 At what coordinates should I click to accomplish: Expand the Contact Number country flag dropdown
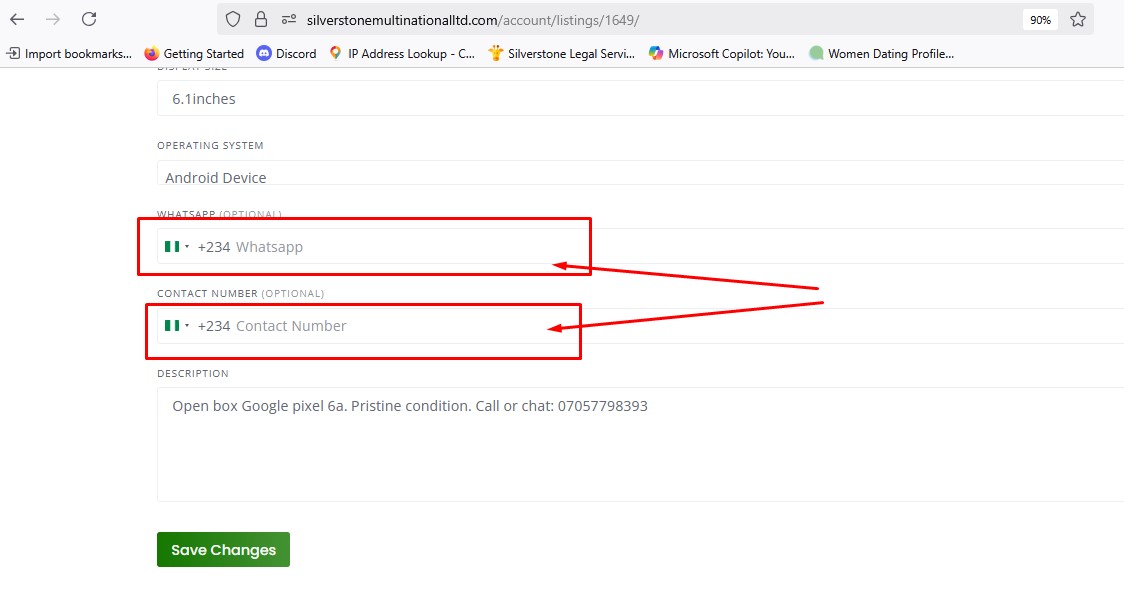click(176, 326)
